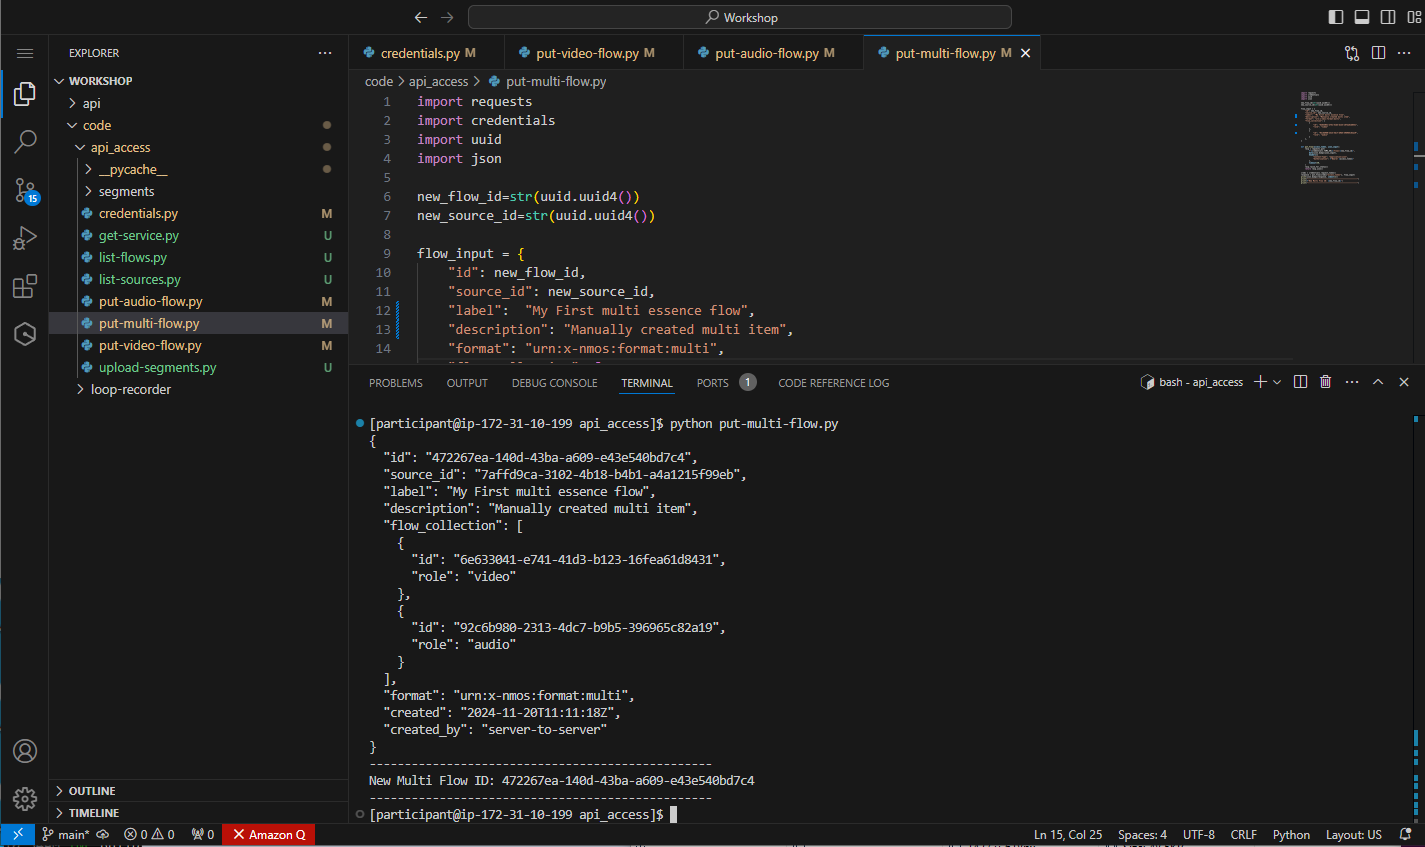Maximize the panel with up chevron
This screenshot has width=1425, height=847.
point(1378,382)
